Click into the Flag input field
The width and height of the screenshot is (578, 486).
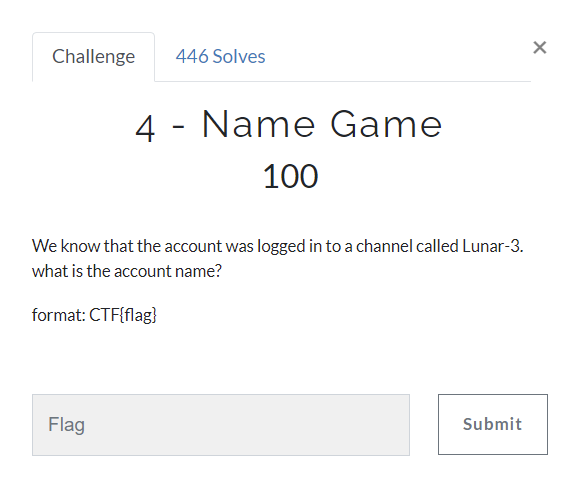[x=221, y=425]
